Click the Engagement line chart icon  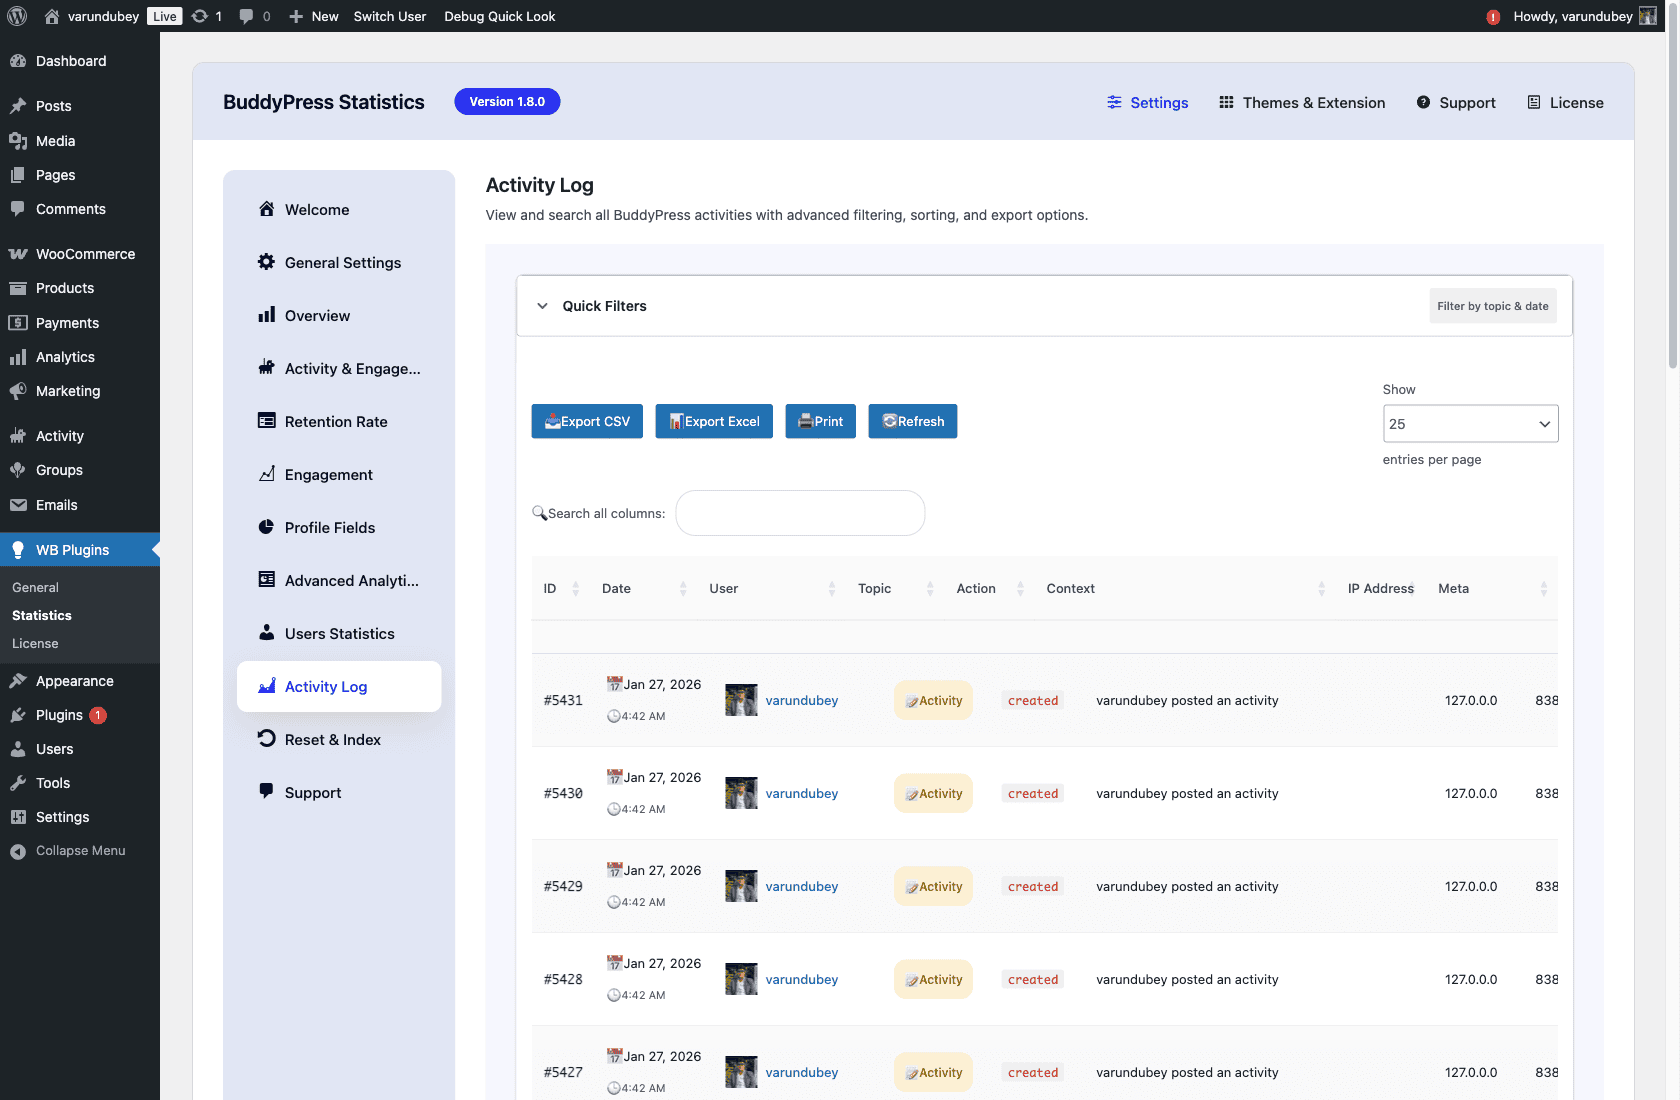click(x=266, y=474)
